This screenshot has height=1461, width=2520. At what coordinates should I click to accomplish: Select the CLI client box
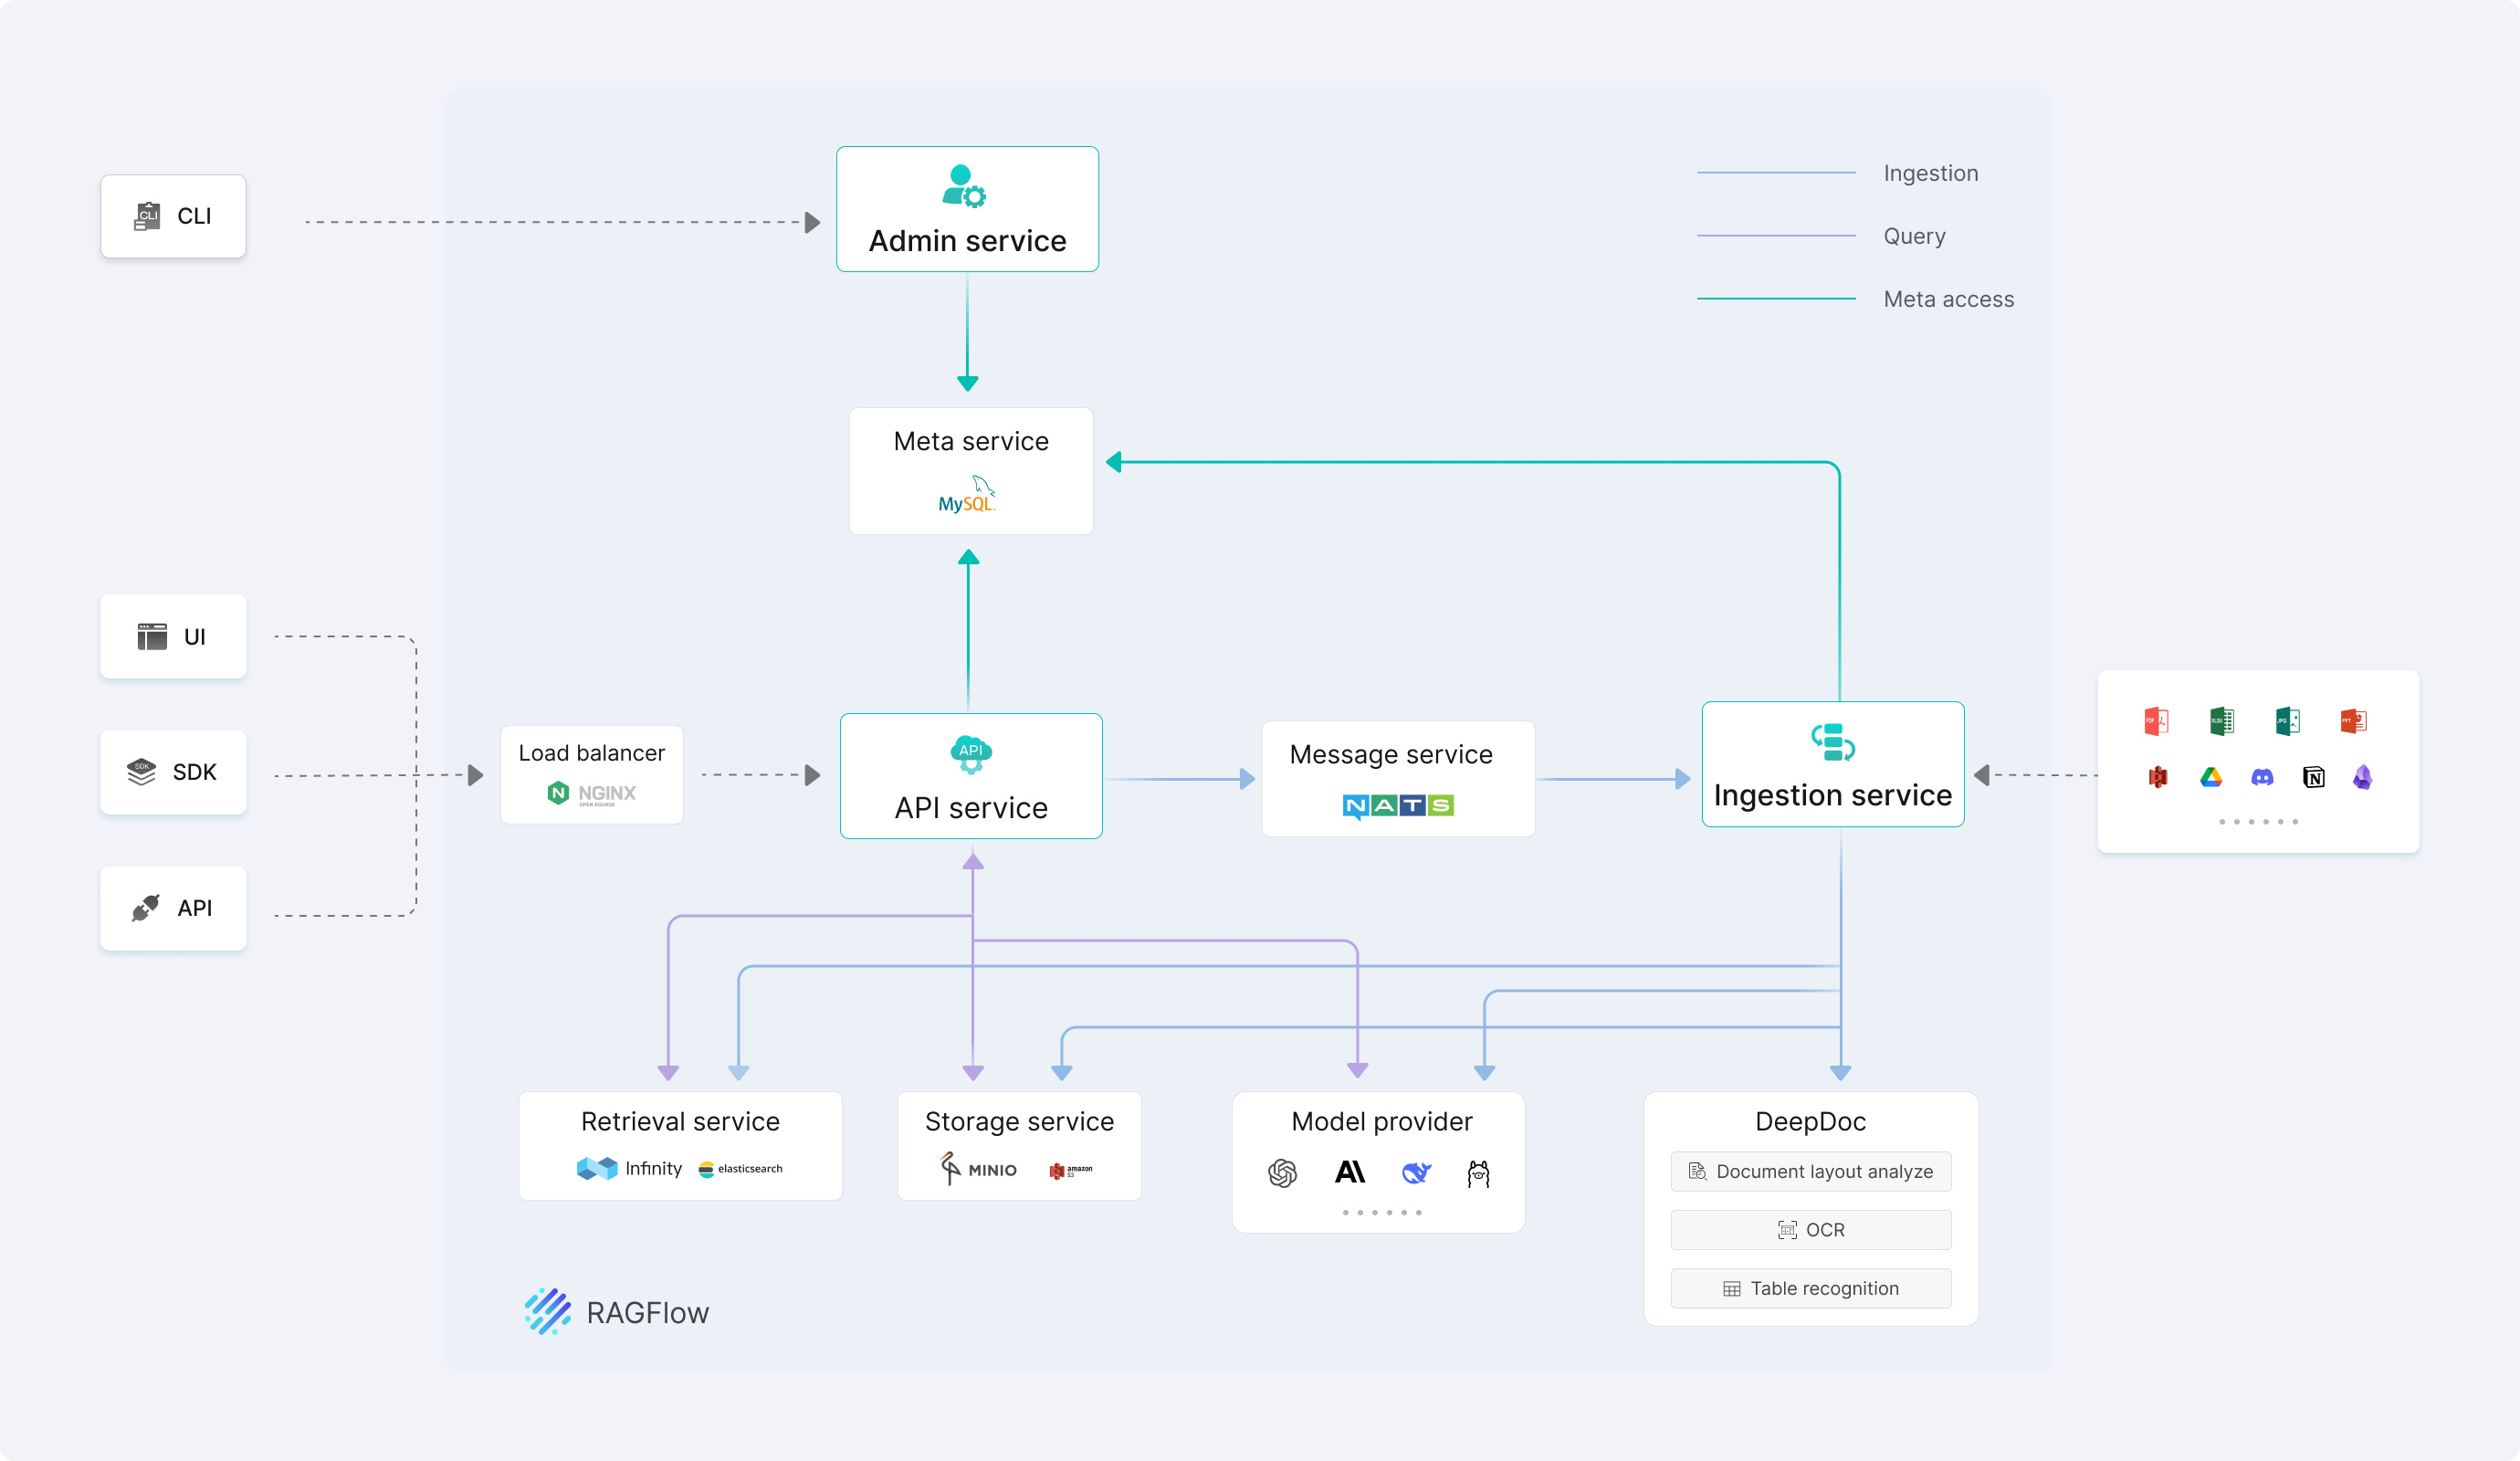click(173, 216)
